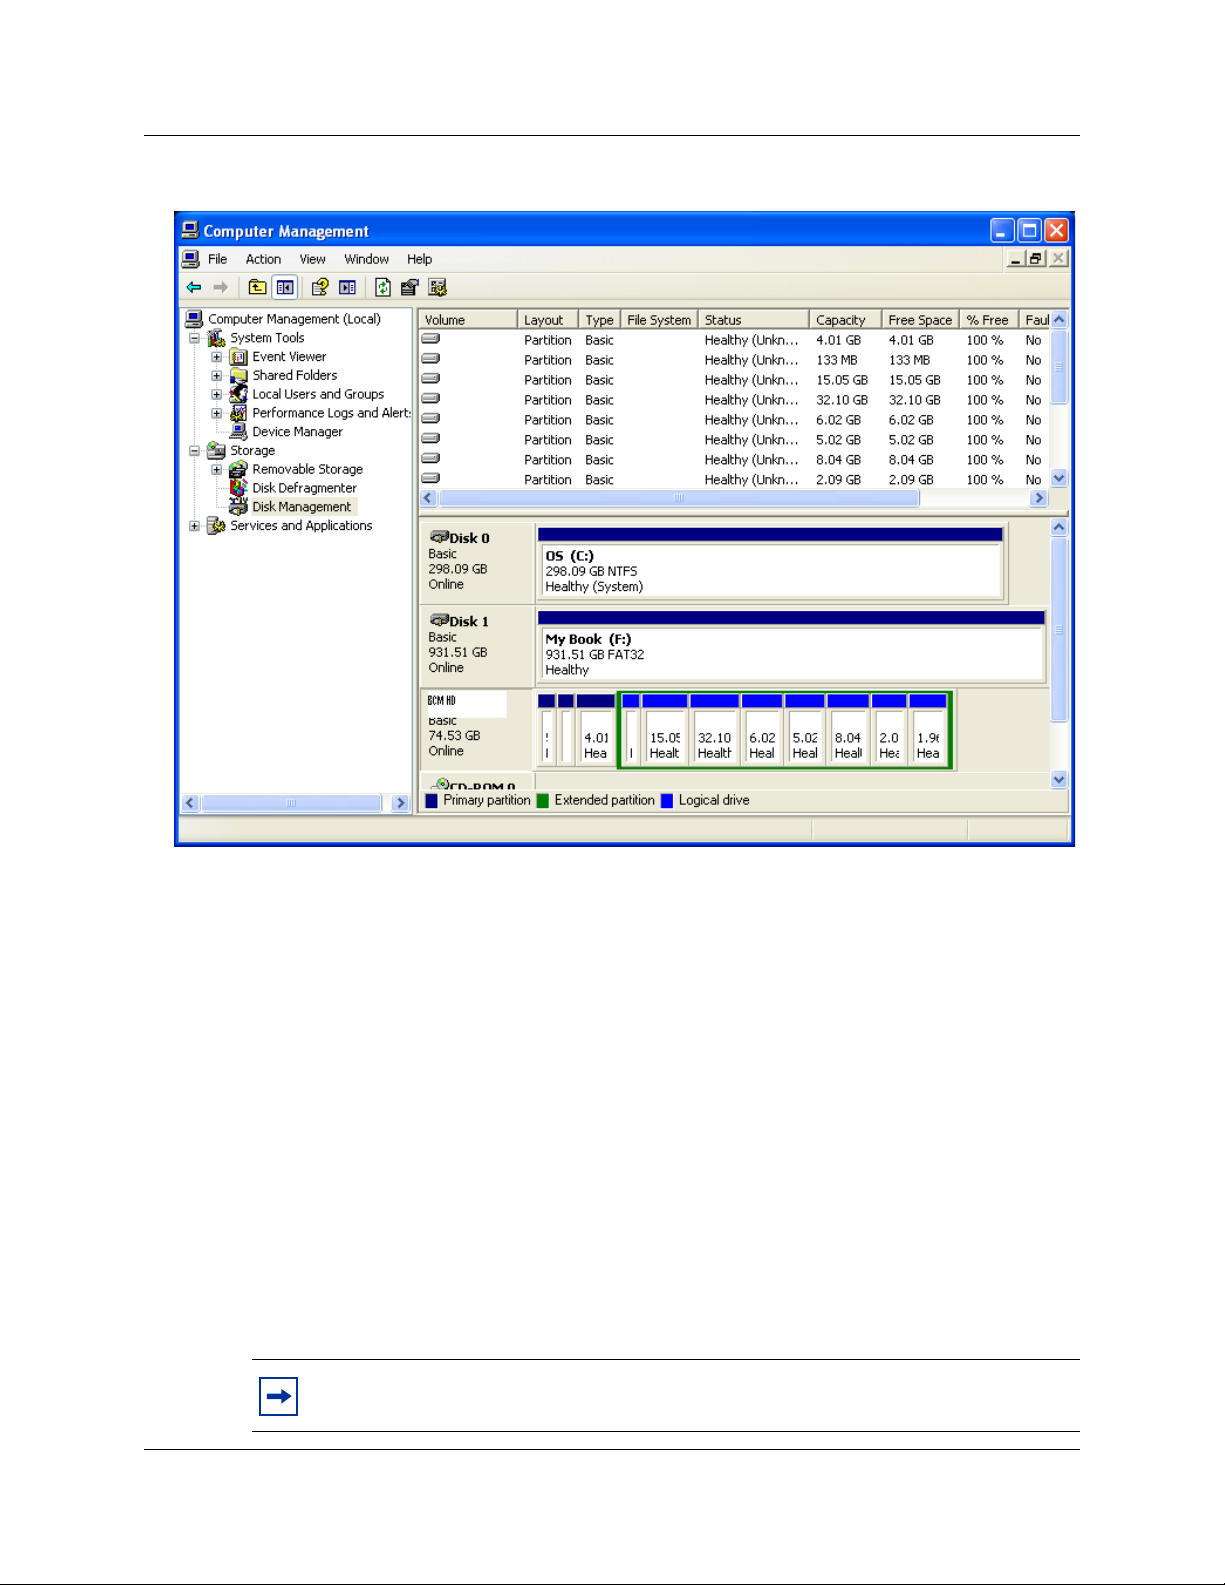Viewport: 1225px width, 1585px height.
Task: Click disk graphic pane scroll down arrow
Action: [x=1059, y=780]
